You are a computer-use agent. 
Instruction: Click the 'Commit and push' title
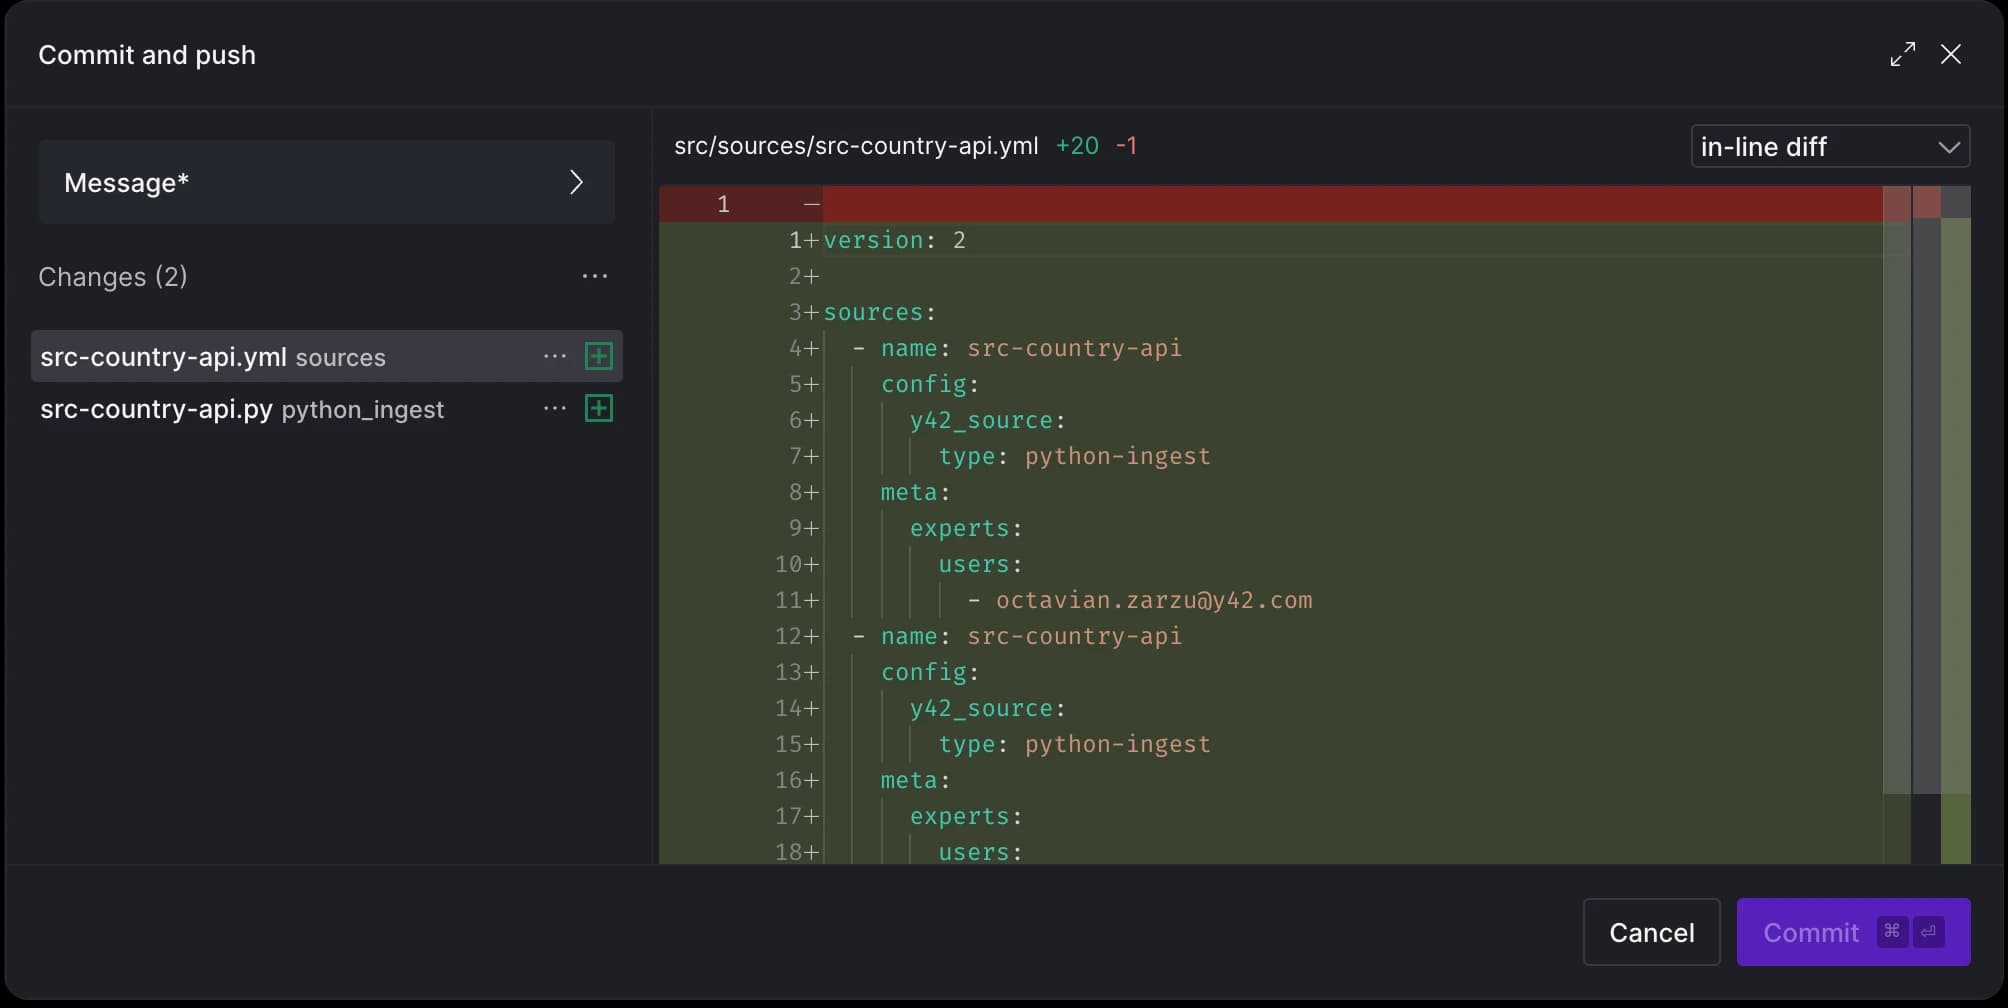(x=147, y=55)
